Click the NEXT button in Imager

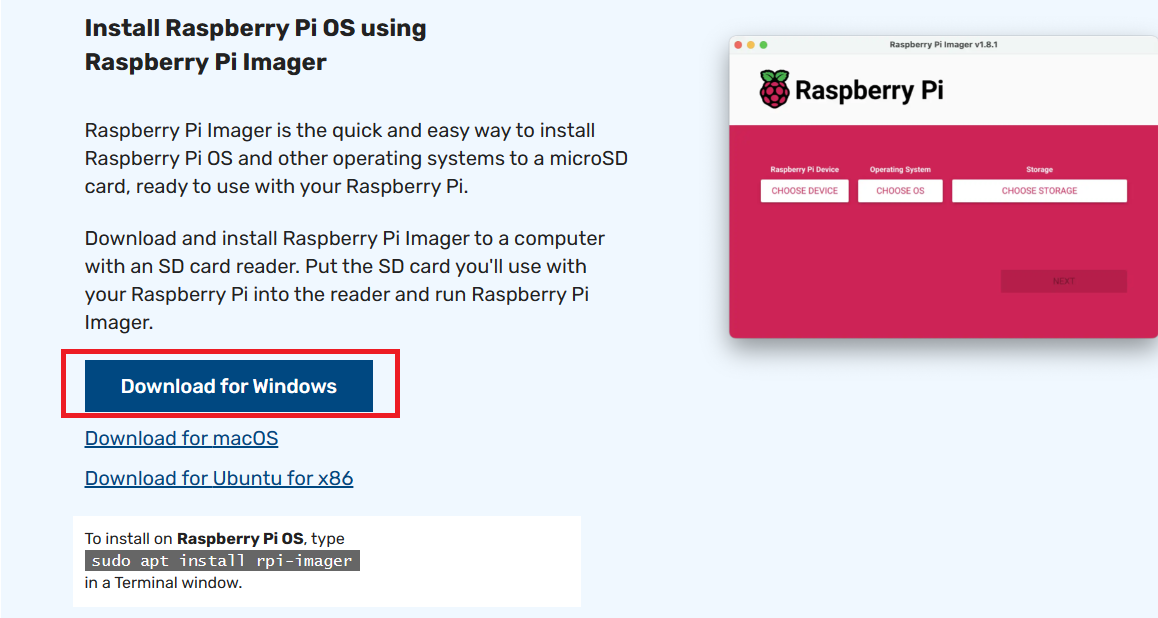tap(1063, 281)
